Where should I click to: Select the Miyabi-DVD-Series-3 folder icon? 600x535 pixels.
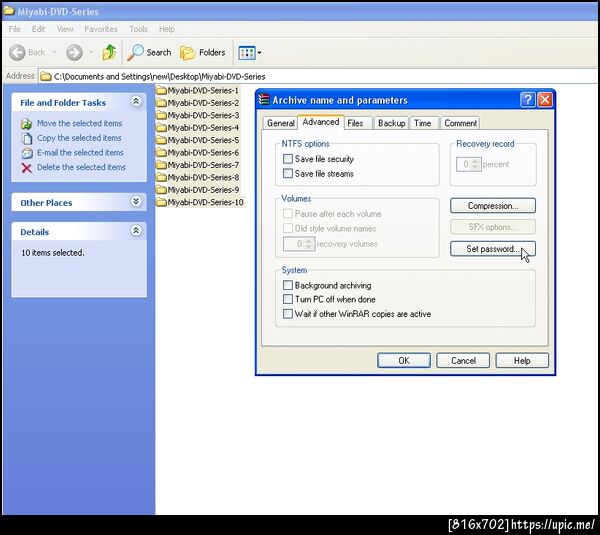pos(161,115)
